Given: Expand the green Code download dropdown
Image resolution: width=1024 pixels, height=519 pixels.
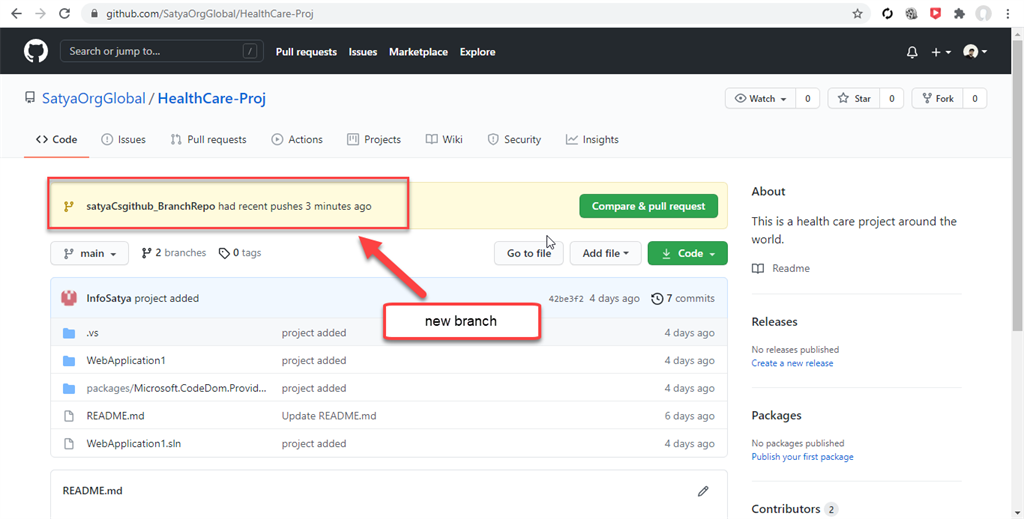Looking at the screenshot, I should tap(688, 253).
